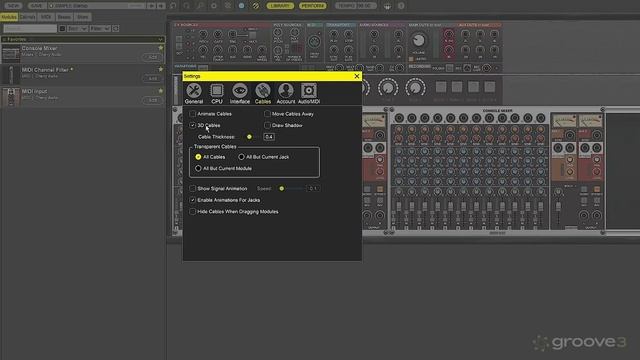
Task: Click the Perform button in toolbar
Action: [x=313, y=6]
